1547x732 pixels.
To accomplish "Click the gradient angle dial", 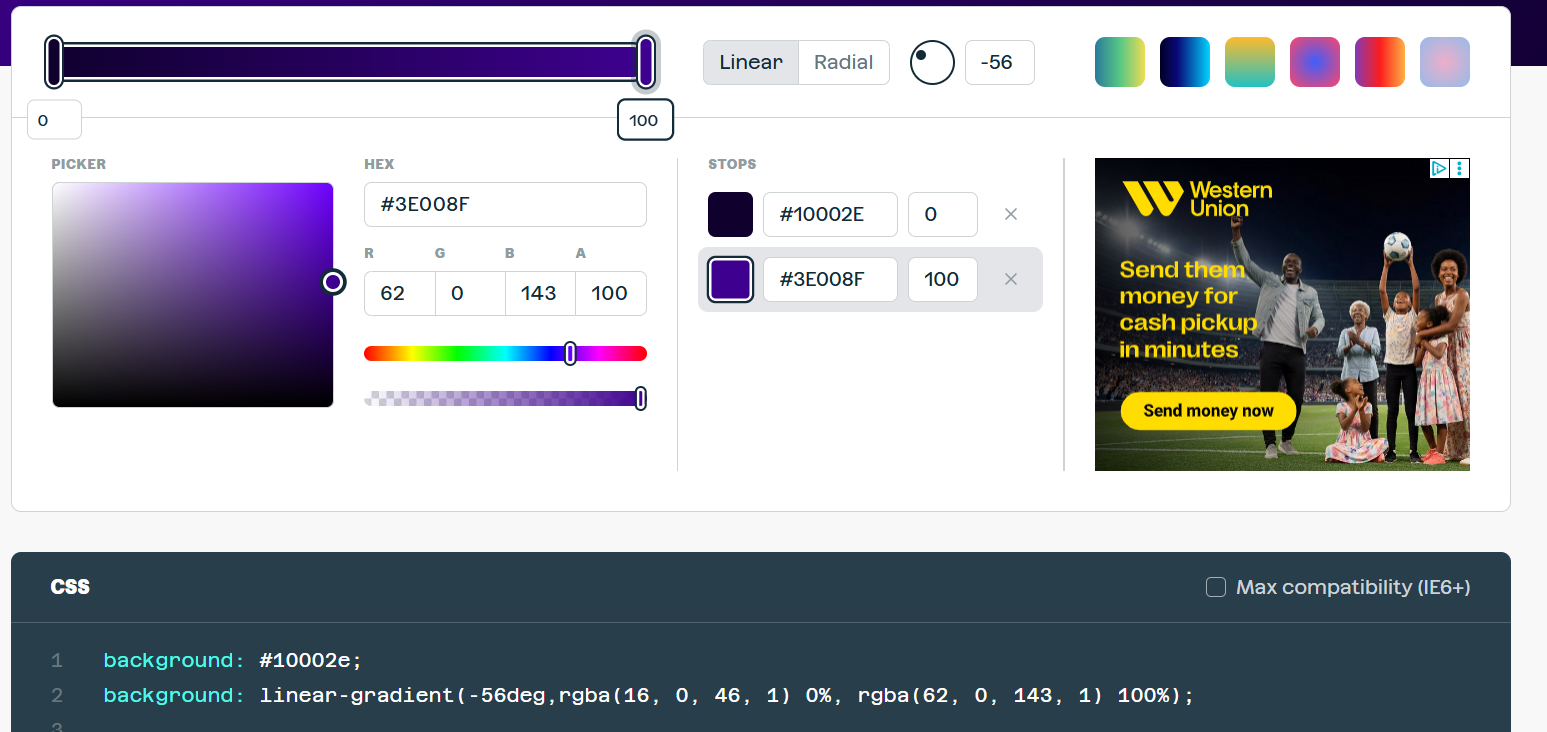I will 932,62.
